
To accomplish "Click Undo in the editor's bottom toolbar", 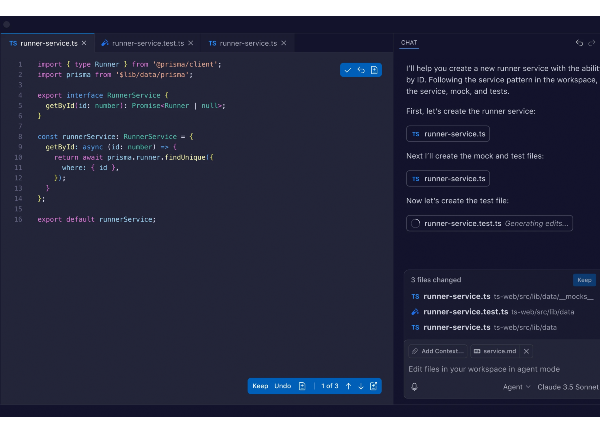I will pyautogui.click(x=283, y=386).
